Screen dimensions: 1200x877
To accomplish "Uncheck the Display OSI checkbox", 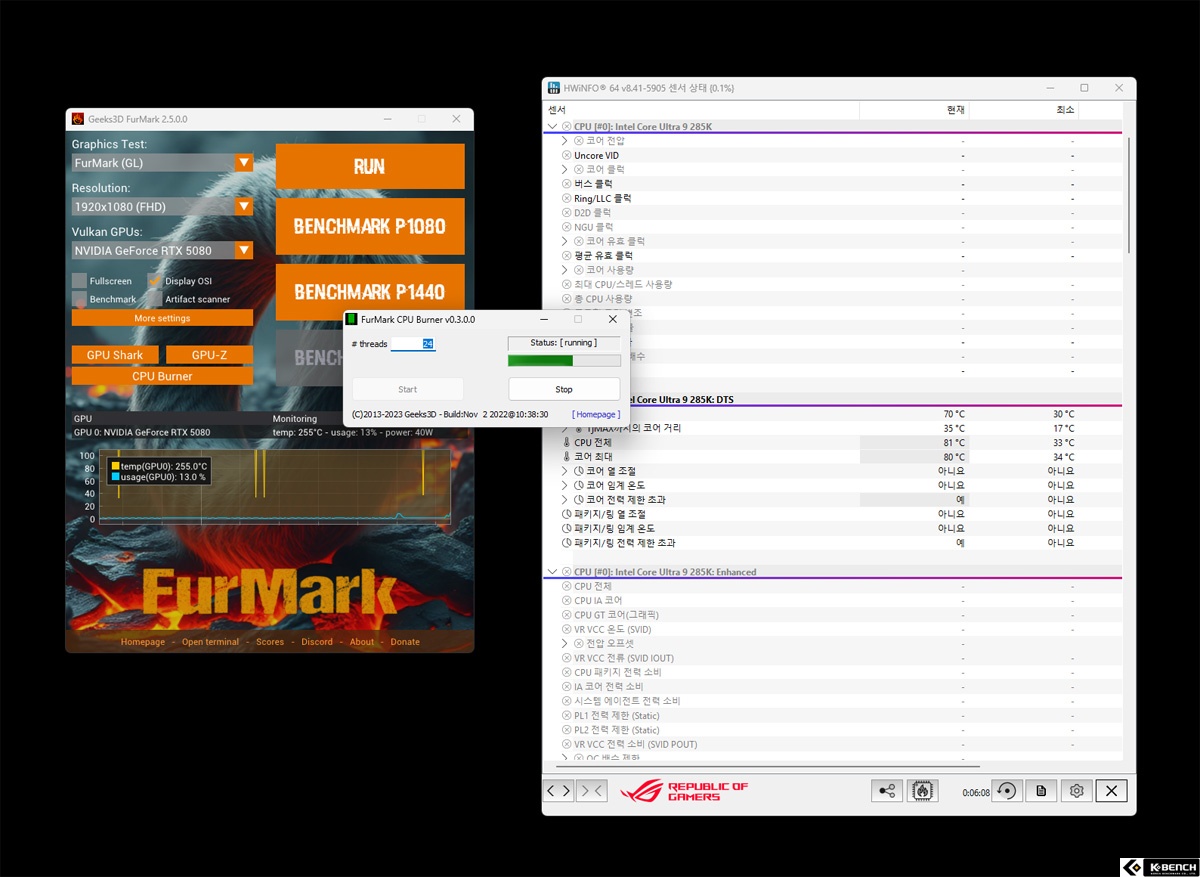I will click(155, 281).
